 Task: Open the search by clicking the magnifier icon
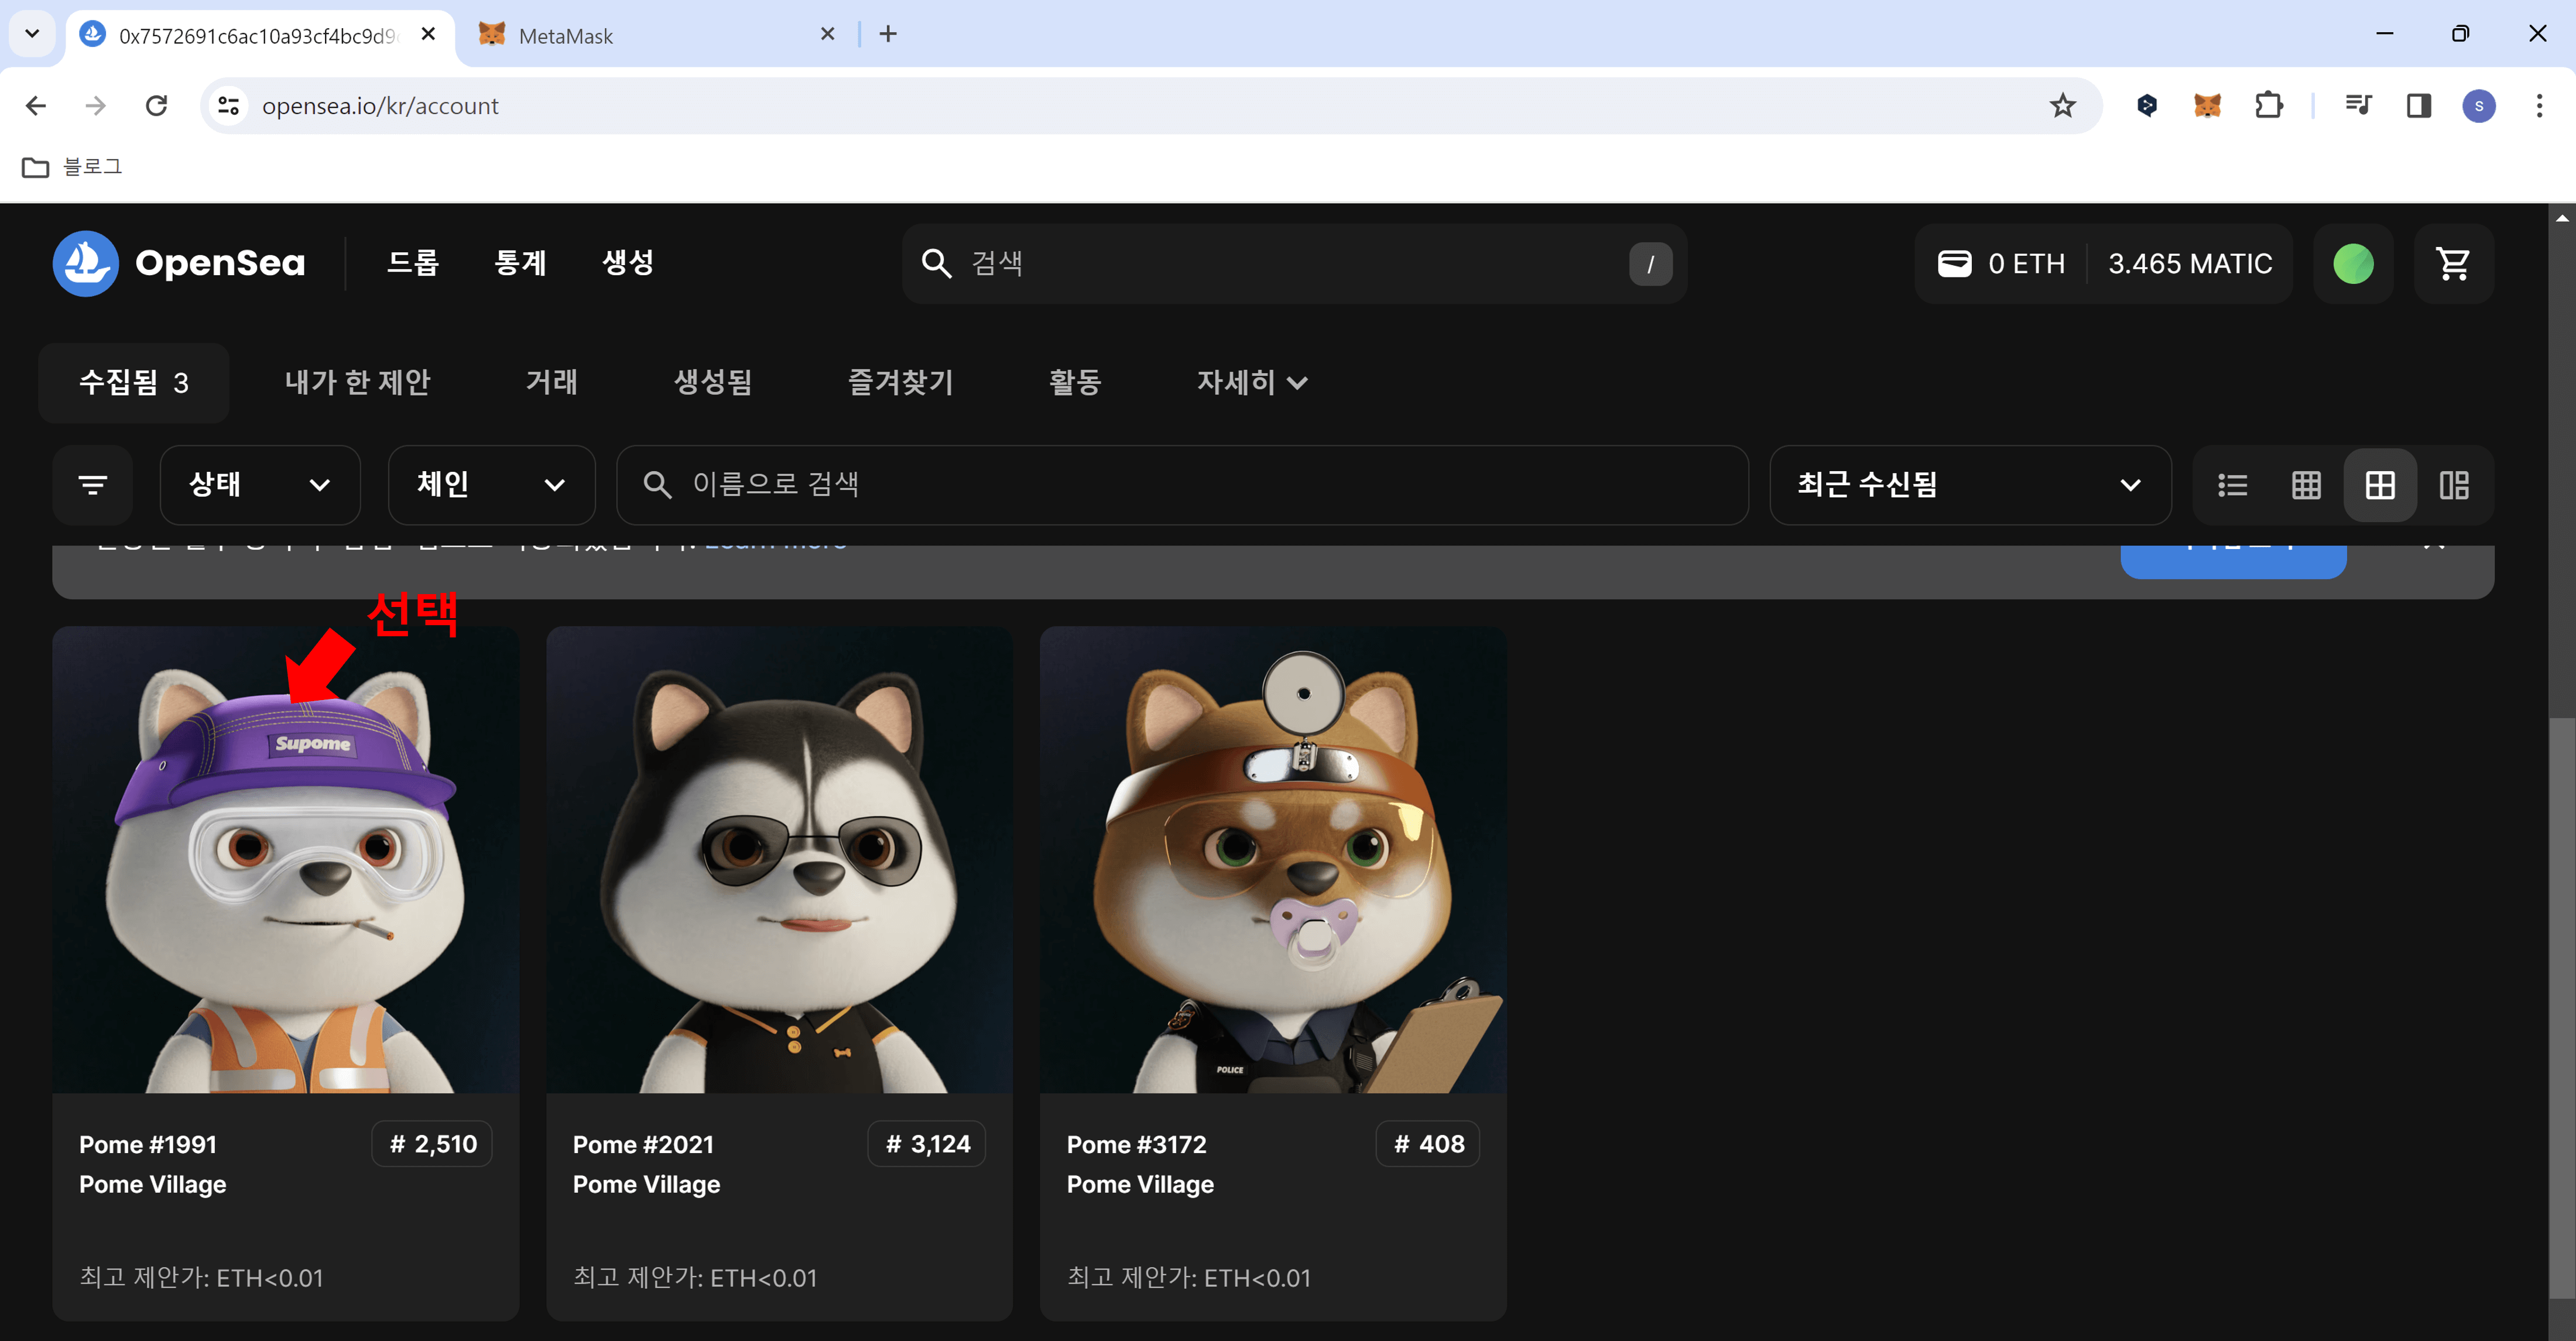click(x=936, y=263)
